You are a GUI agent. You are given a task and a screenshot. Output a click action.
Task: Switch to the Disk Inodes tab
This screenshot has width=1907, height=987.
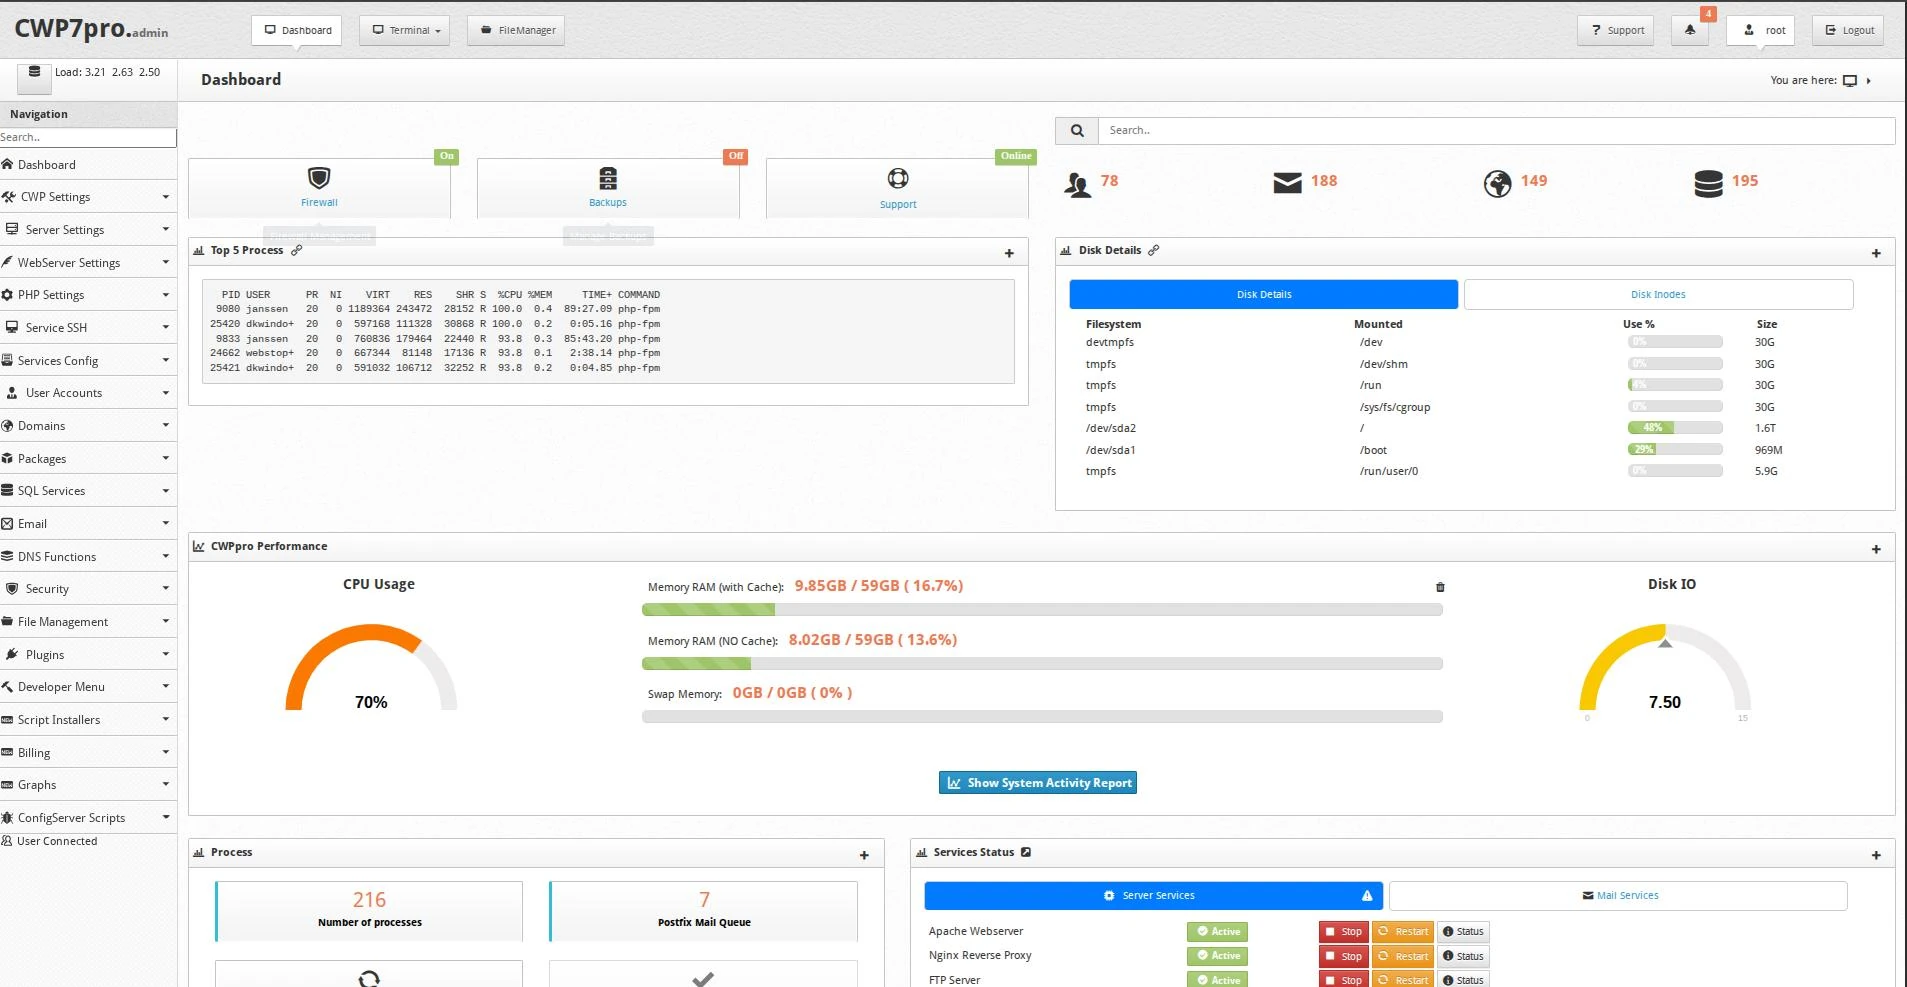1657,294
